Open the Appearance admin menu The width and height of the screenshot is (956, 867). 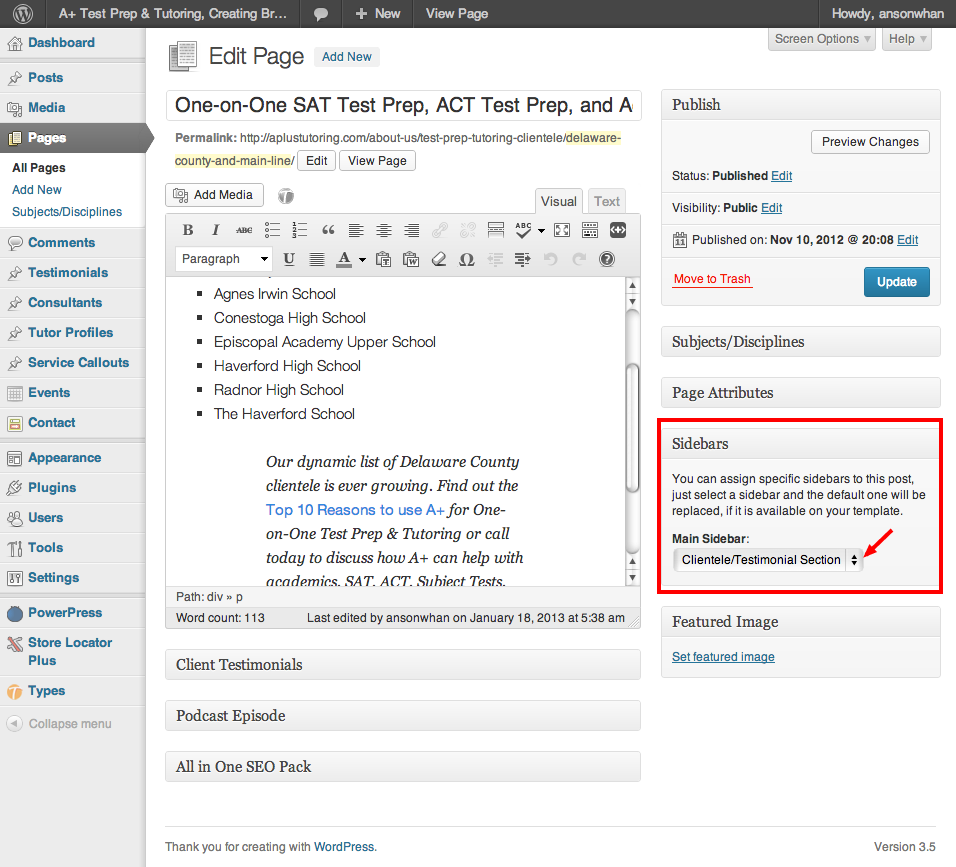pyautogui.click(x=73, y=458)
